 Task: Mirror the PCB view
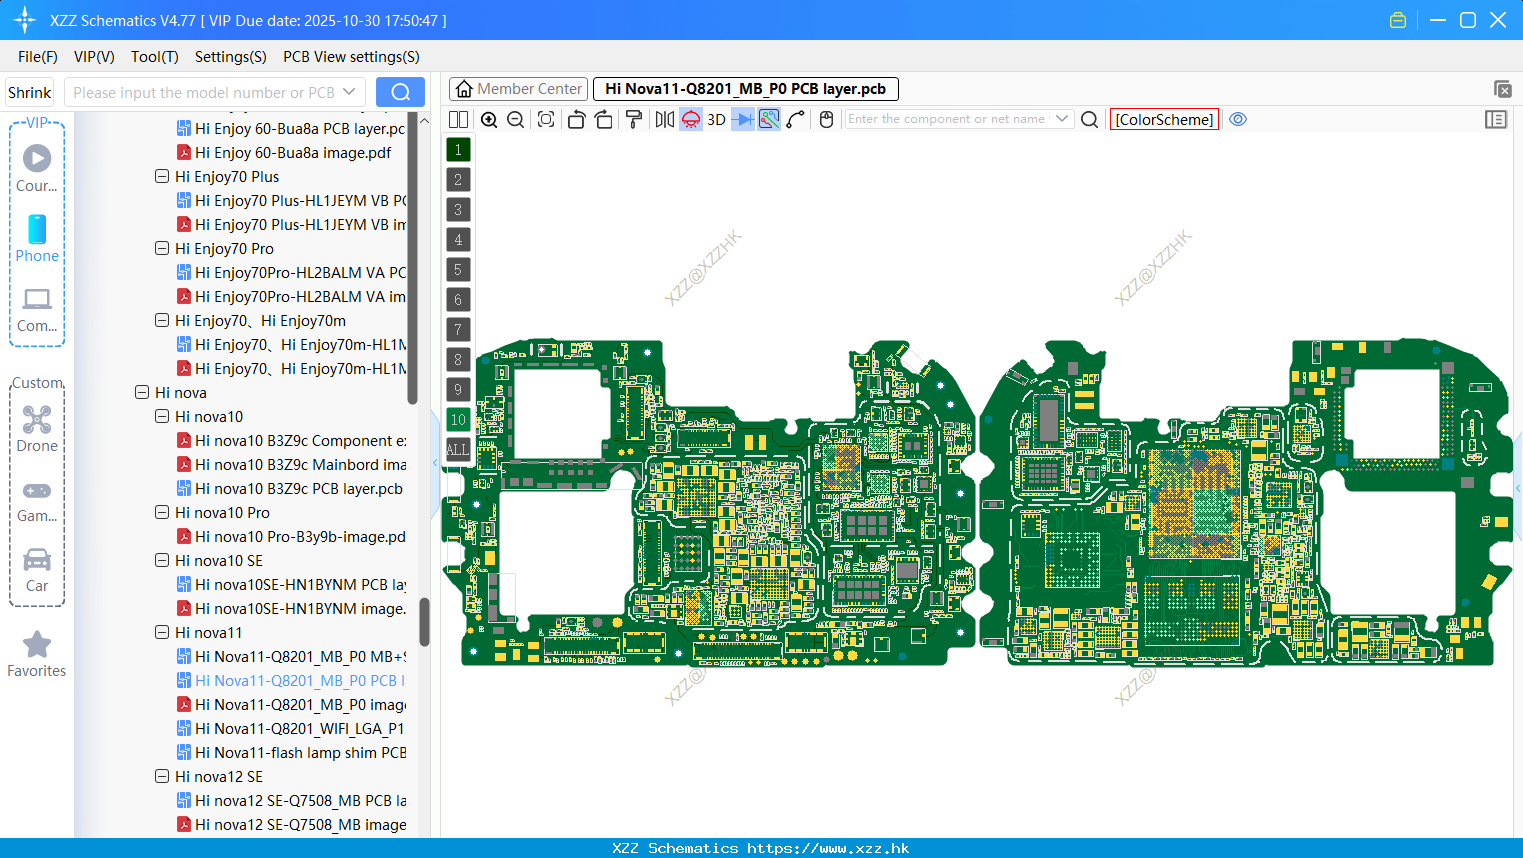(664, 119)
